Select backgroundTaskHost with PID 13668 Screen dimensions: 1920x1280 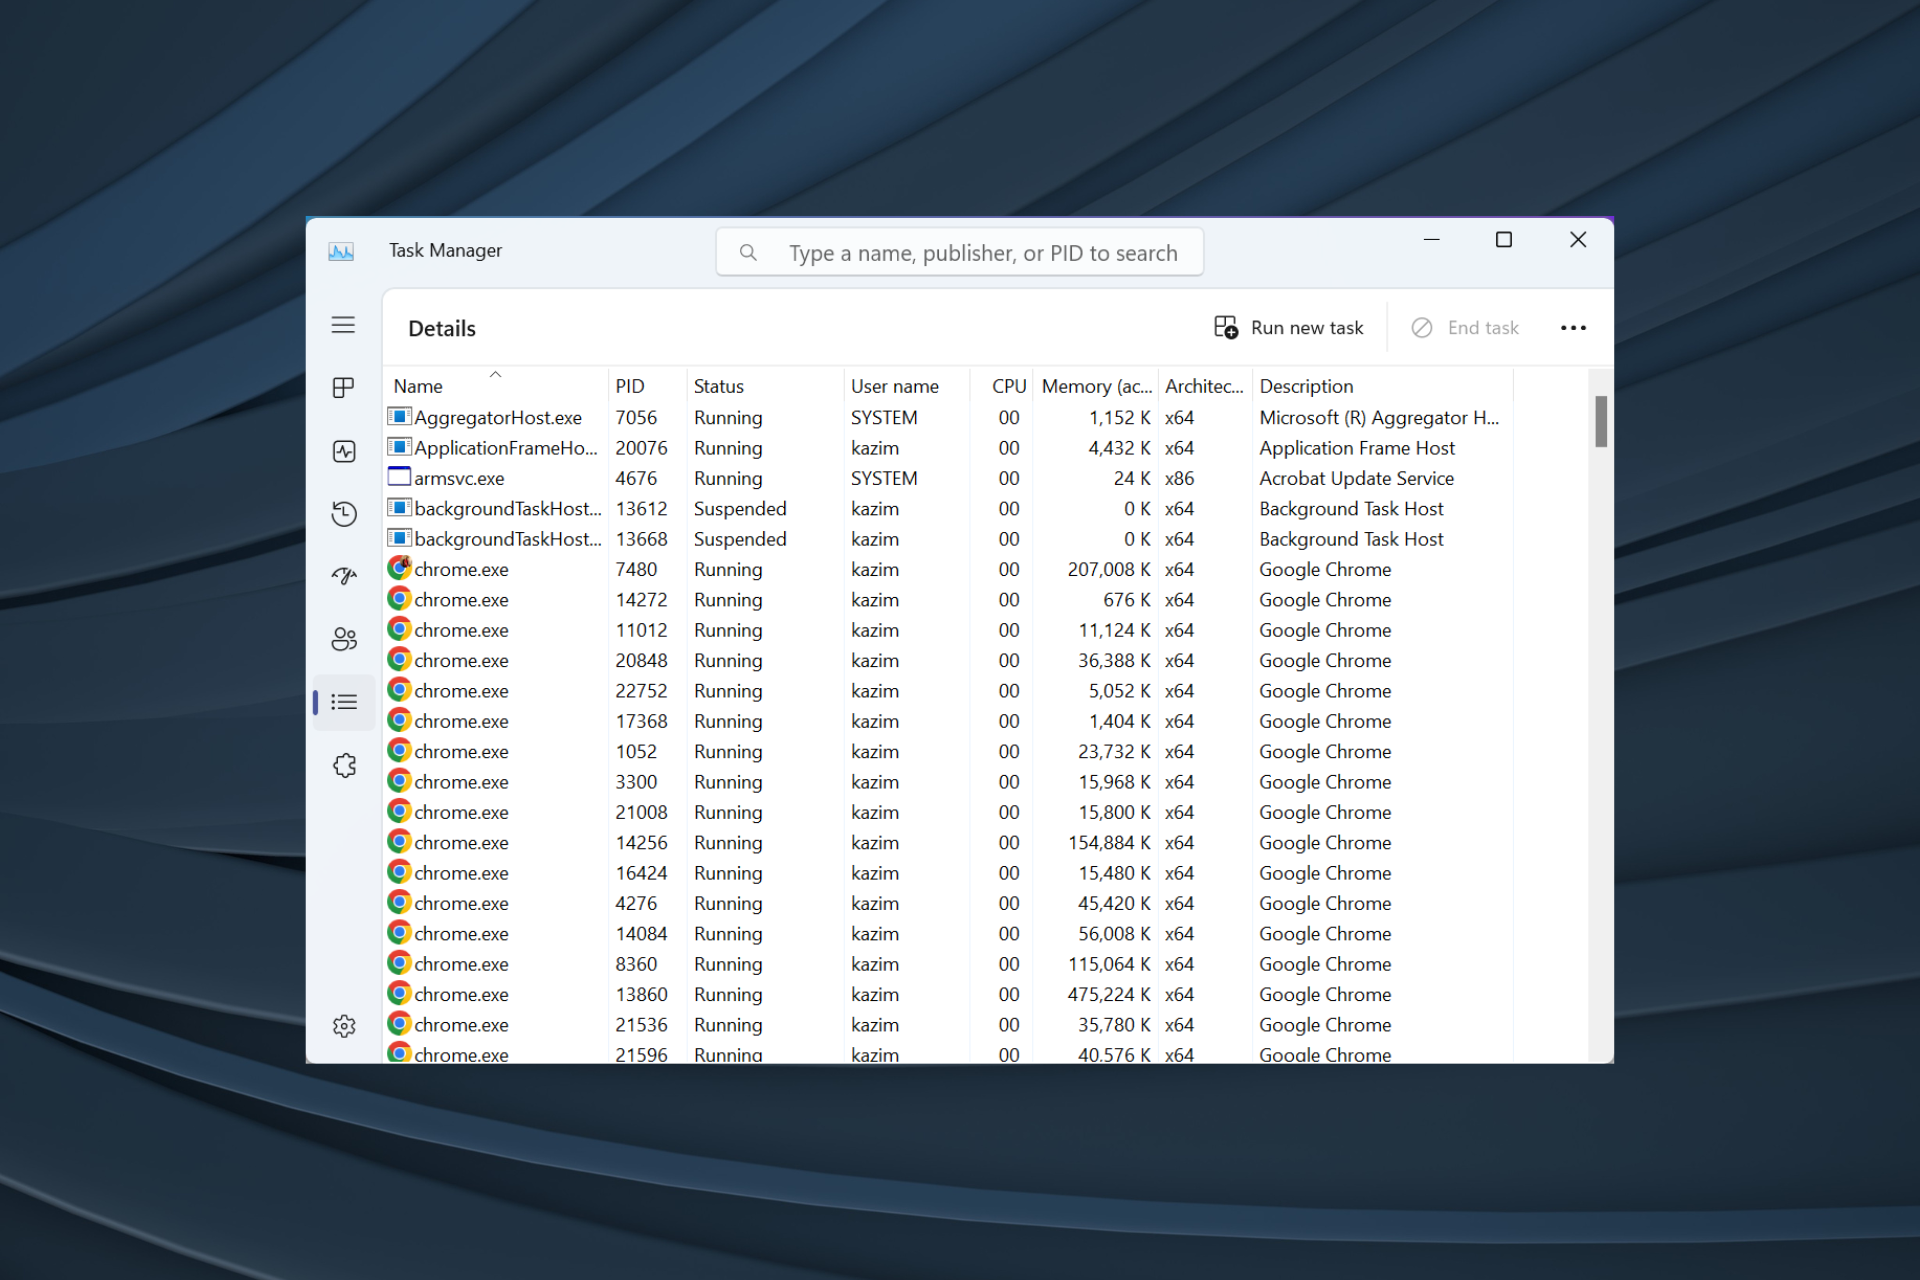[508, 539]
